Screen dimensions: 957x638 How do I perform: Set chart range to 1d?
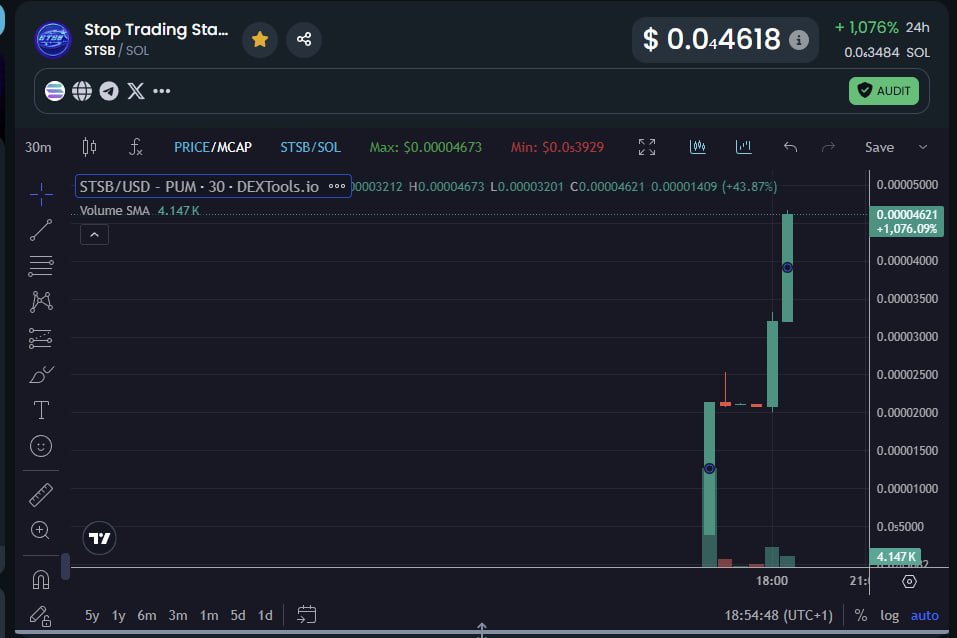pyautogui.click(x=265, y=615)
